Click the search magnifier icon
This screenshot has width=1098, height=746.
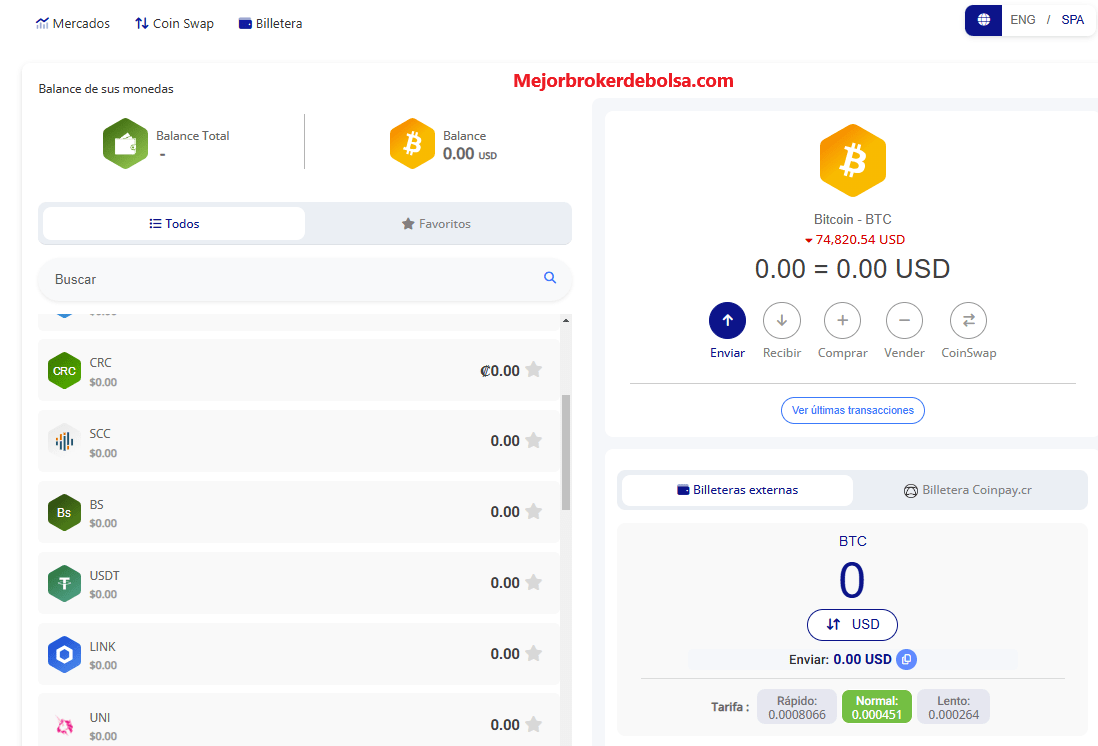pyautogui.click(x=550, y=277)
